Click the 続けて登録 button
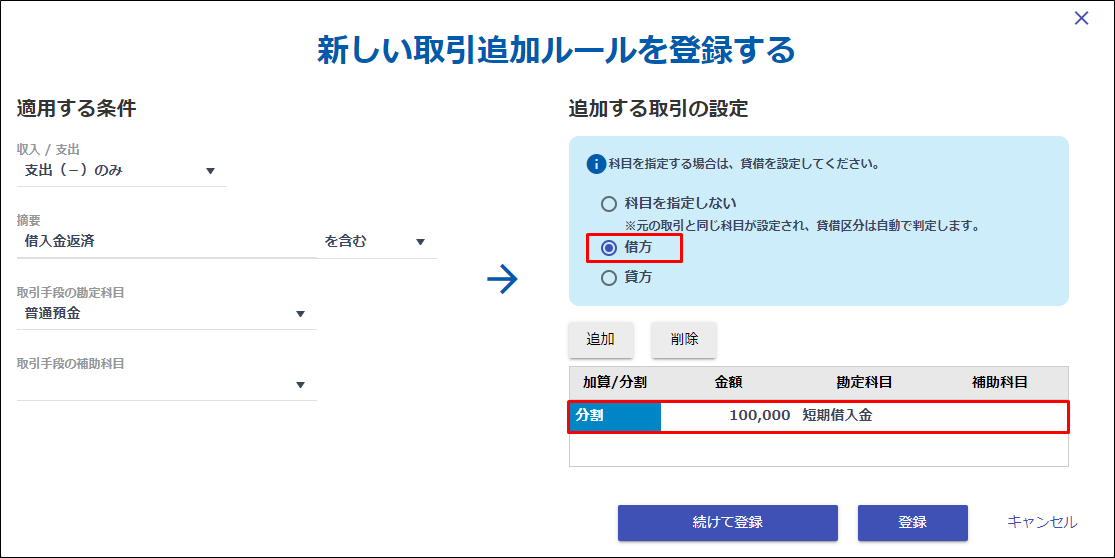1115x558 pixels. click(x=727, y=522)
